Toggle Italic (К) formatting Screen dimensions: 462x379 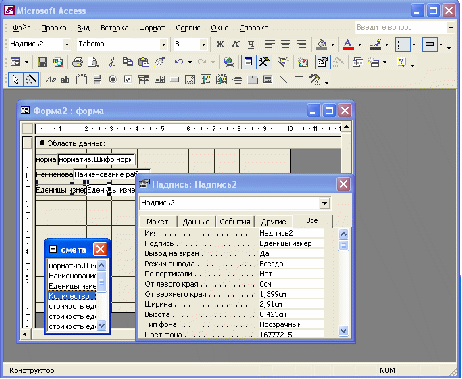[236, 44]
